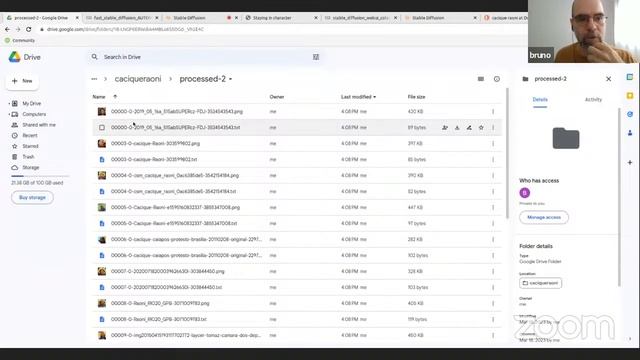Image resolution: width=640 pixels, height=360 pixels.
Task: Click thumbnail of 00003-0-cacique-Raoni png
Action: coord(102,144)
